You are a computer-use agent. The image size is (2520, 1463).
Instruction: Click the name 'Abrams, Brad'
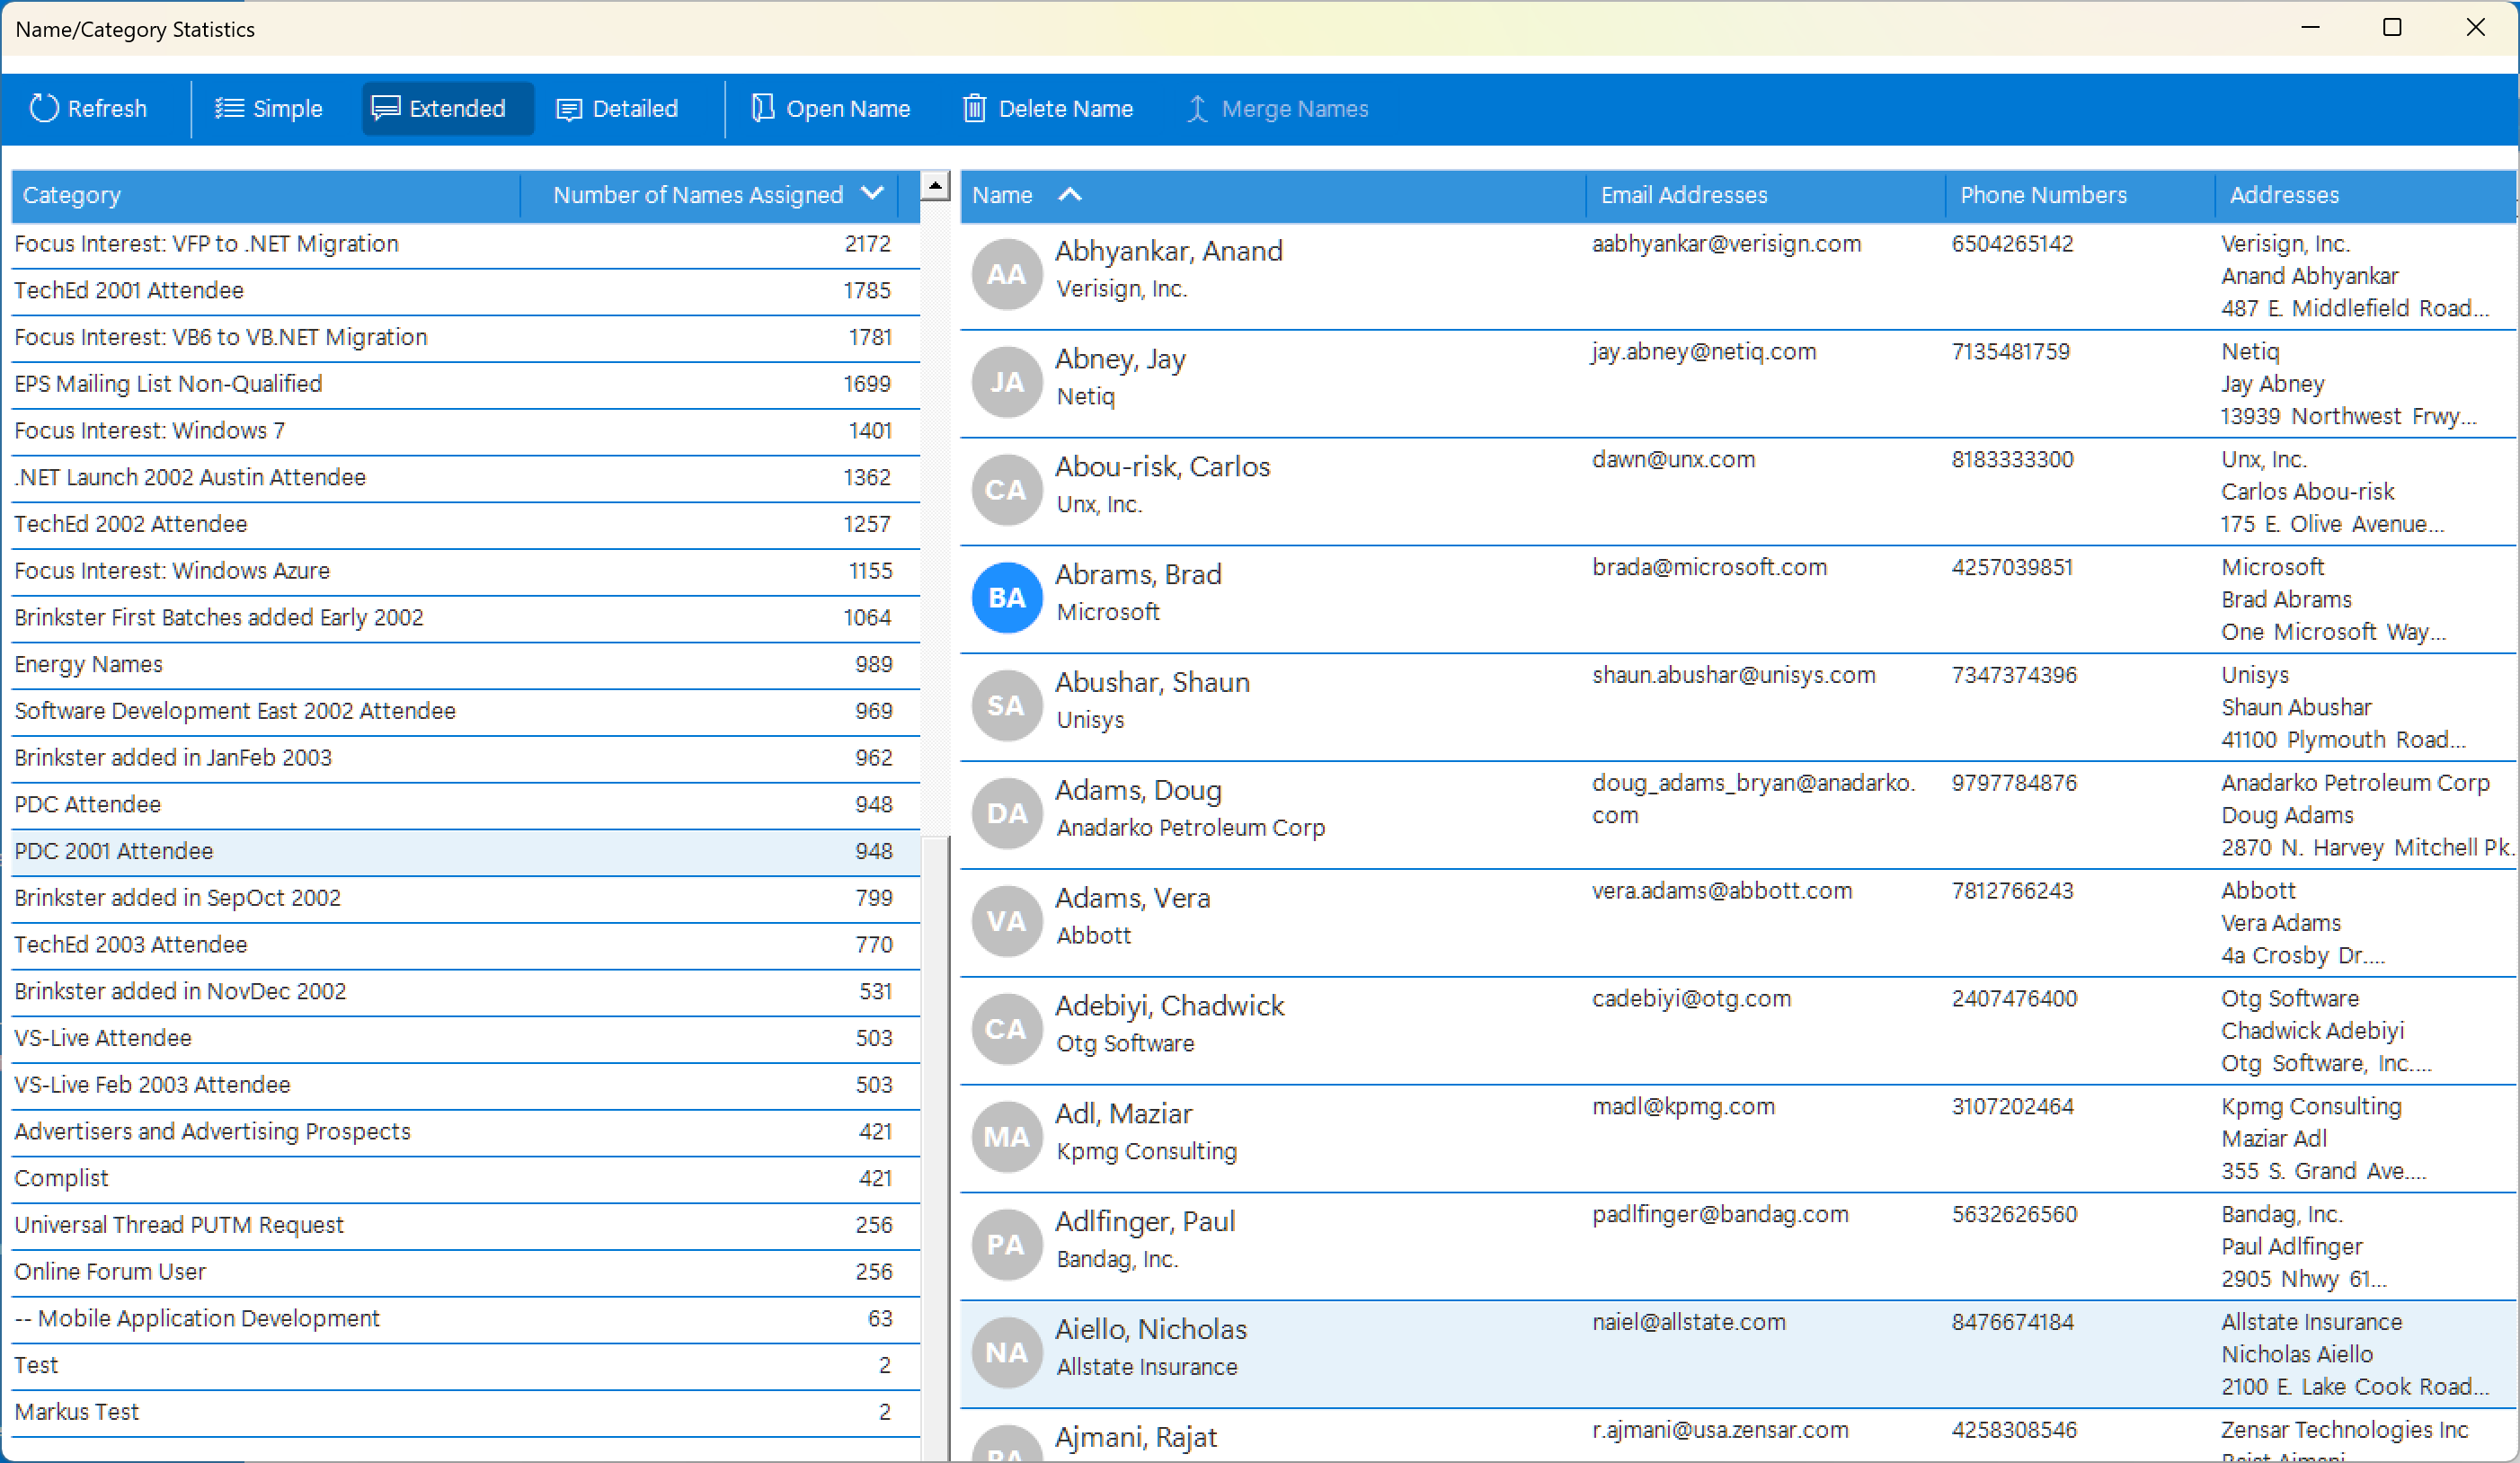pos(1138,575)
